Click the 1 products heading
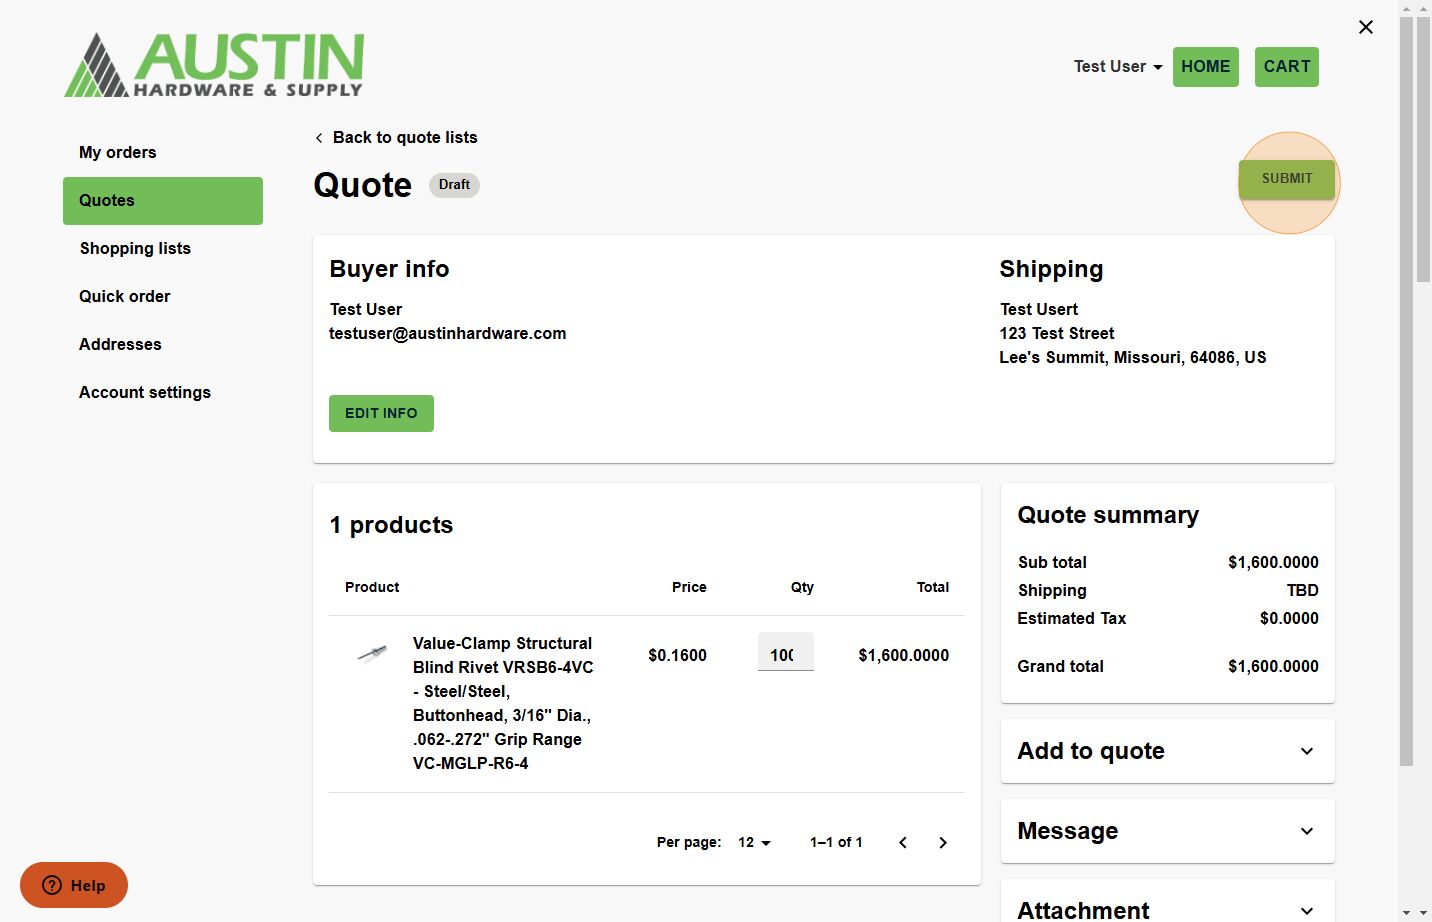 (x=391, y=525)
